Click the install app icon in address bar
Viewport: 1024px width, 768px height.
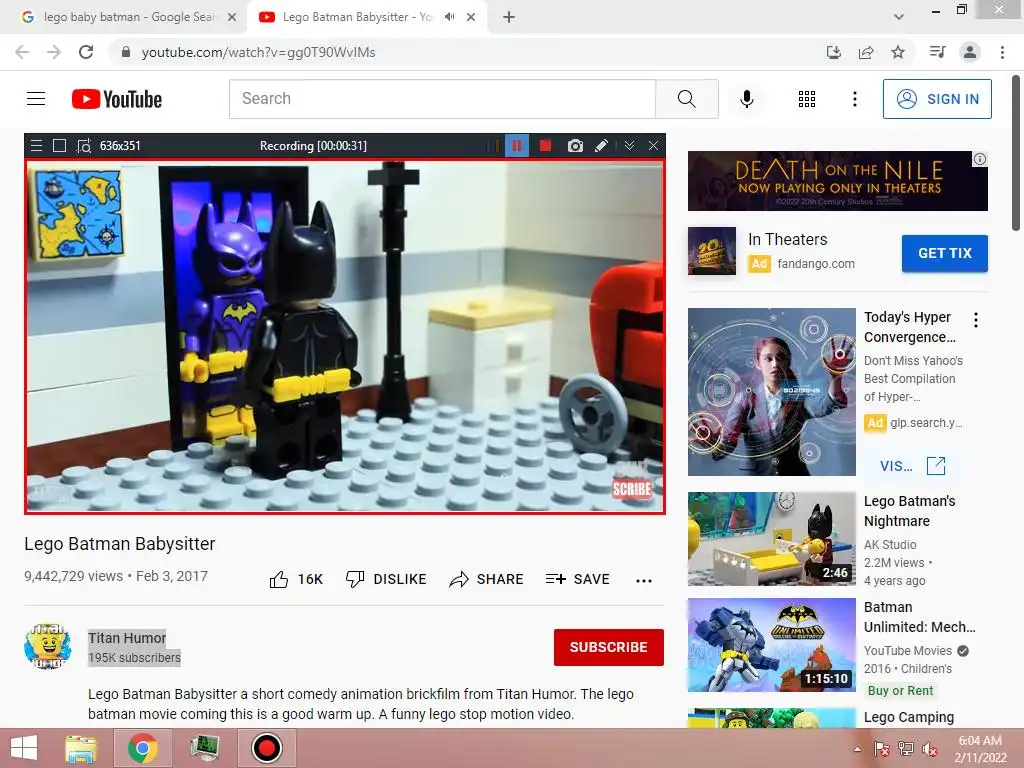coord(833,52)
